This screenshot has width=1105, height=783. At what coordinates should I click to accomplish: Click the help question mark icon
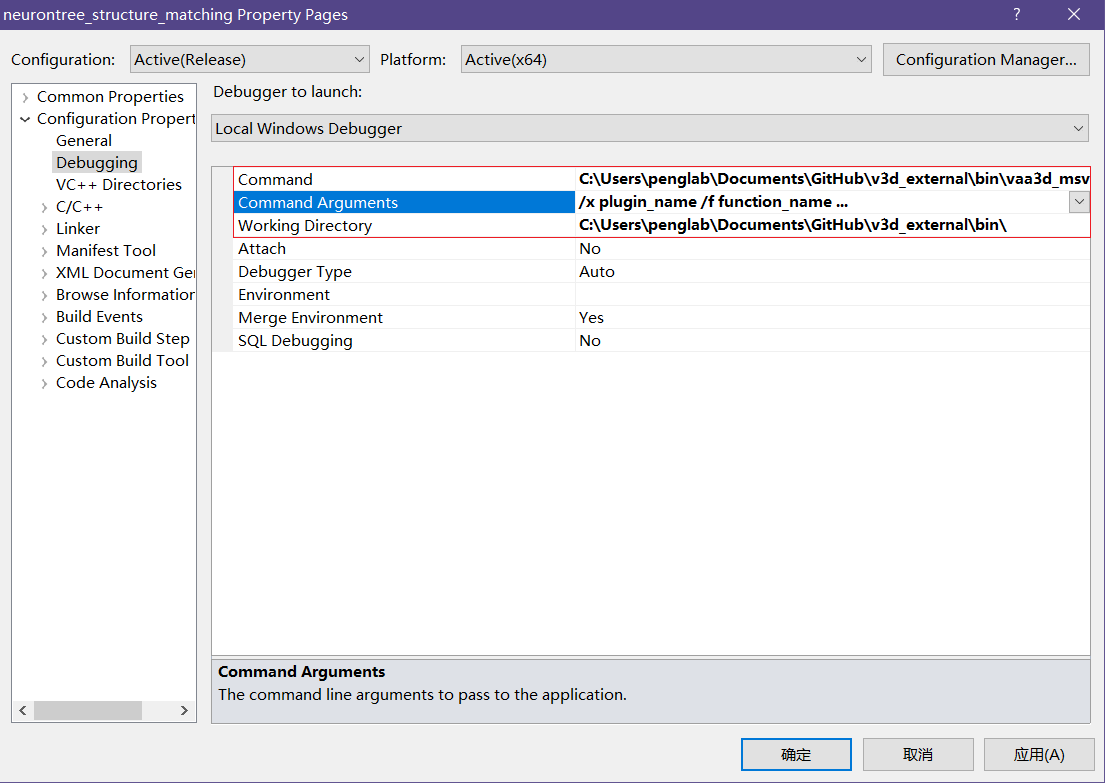pyautogui.click(x=1017, y=14)
